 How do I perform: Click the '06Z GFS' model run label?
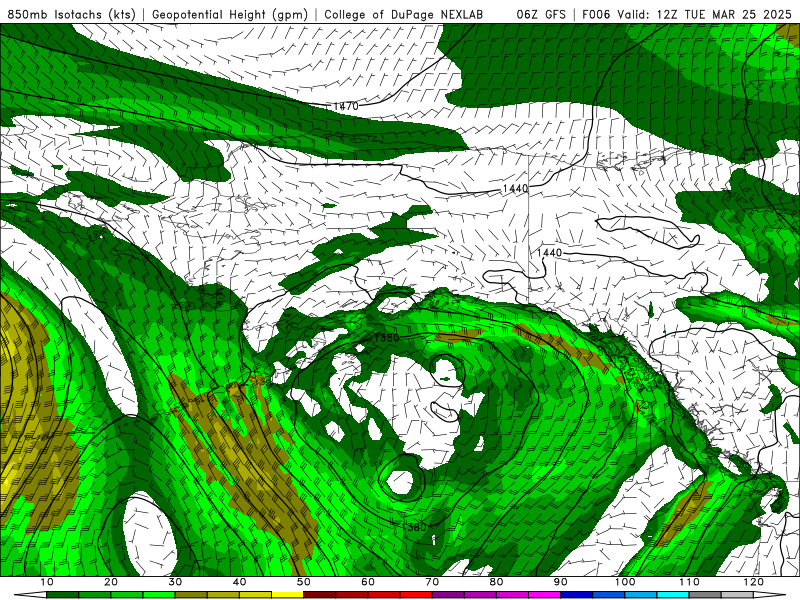point(541,15)
